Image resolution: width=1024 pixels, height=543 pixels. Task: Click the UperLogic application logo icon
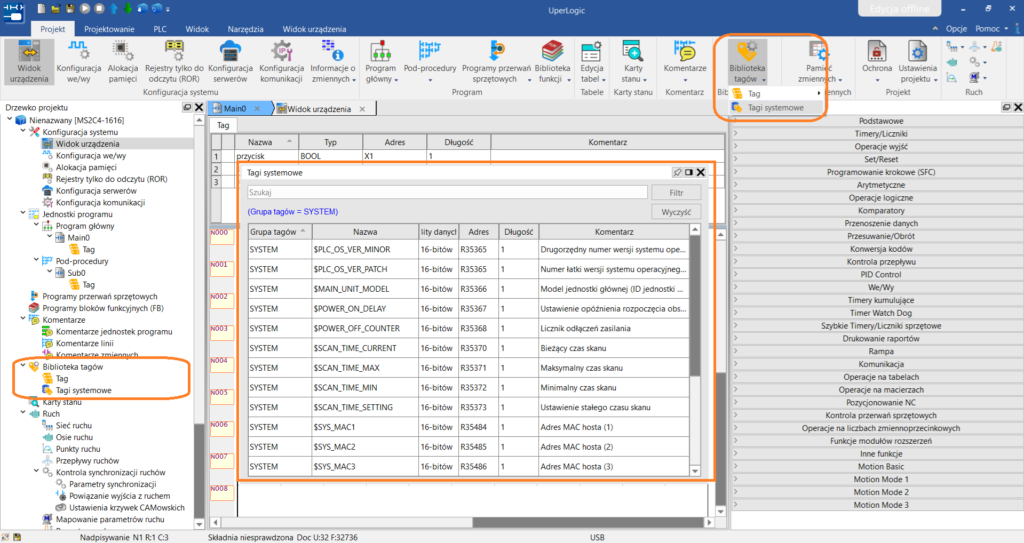tap(13, 12)
